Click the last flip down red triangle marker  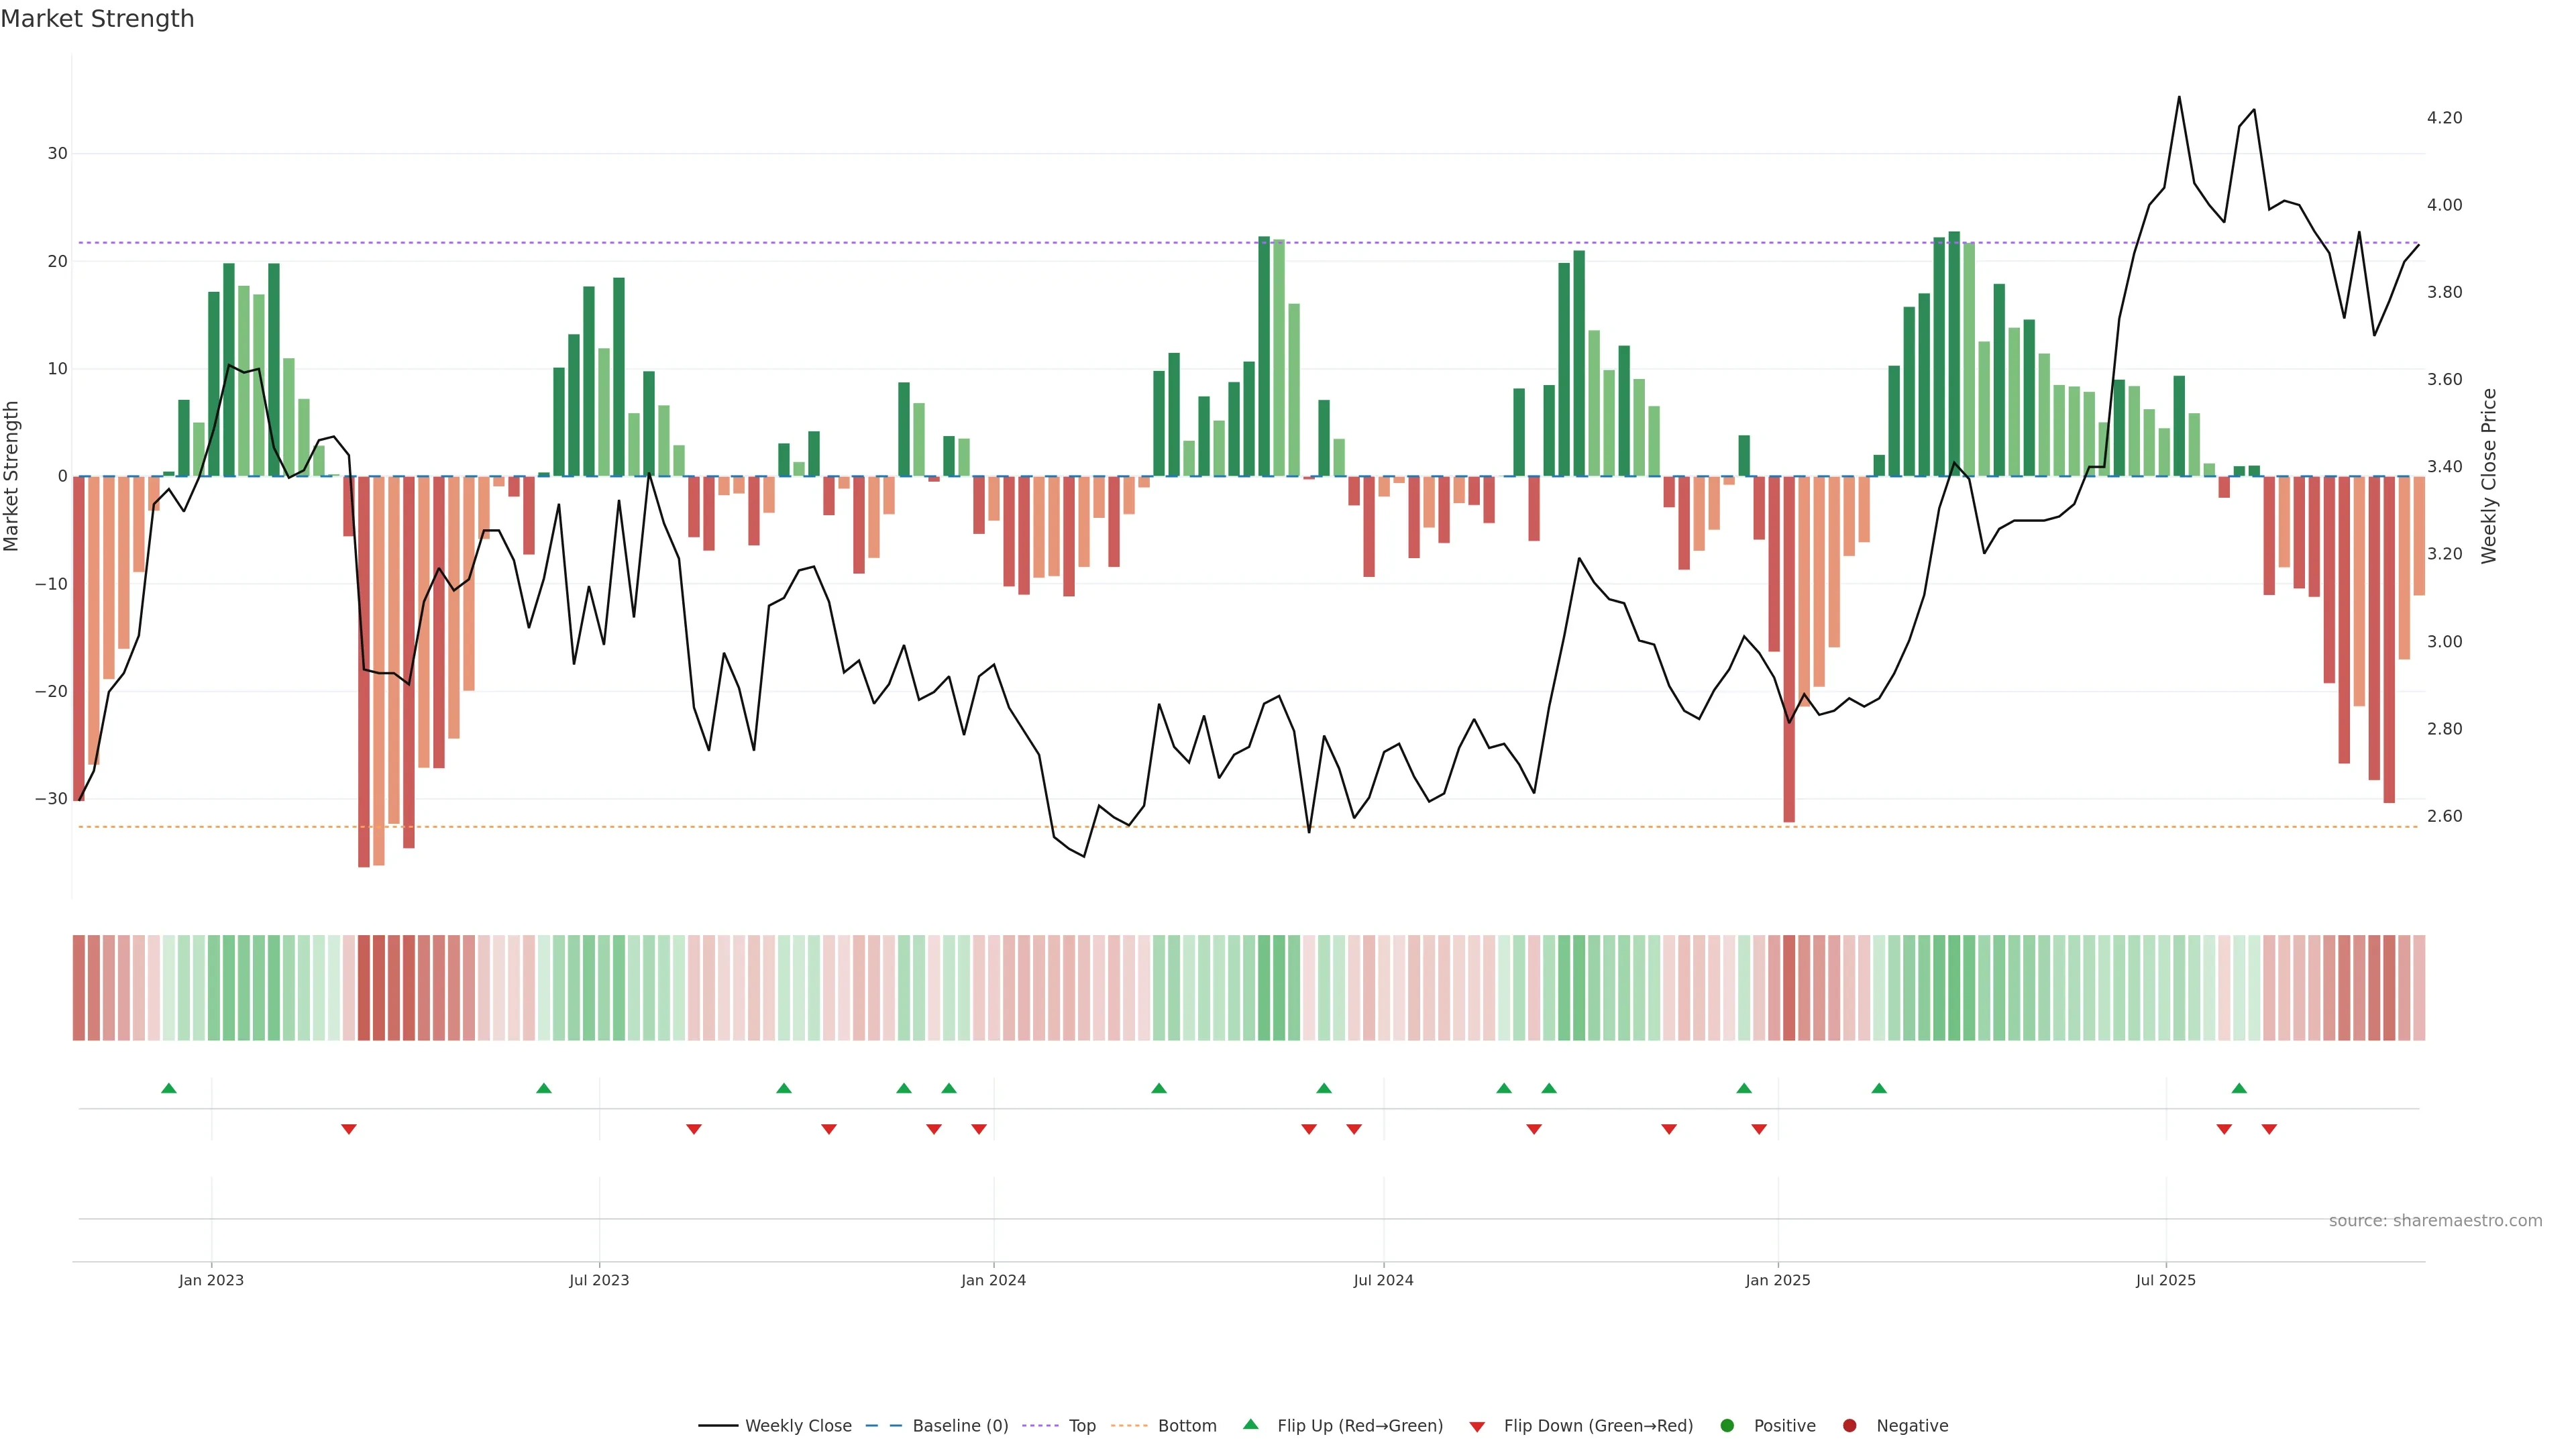pos(2269,1129)
